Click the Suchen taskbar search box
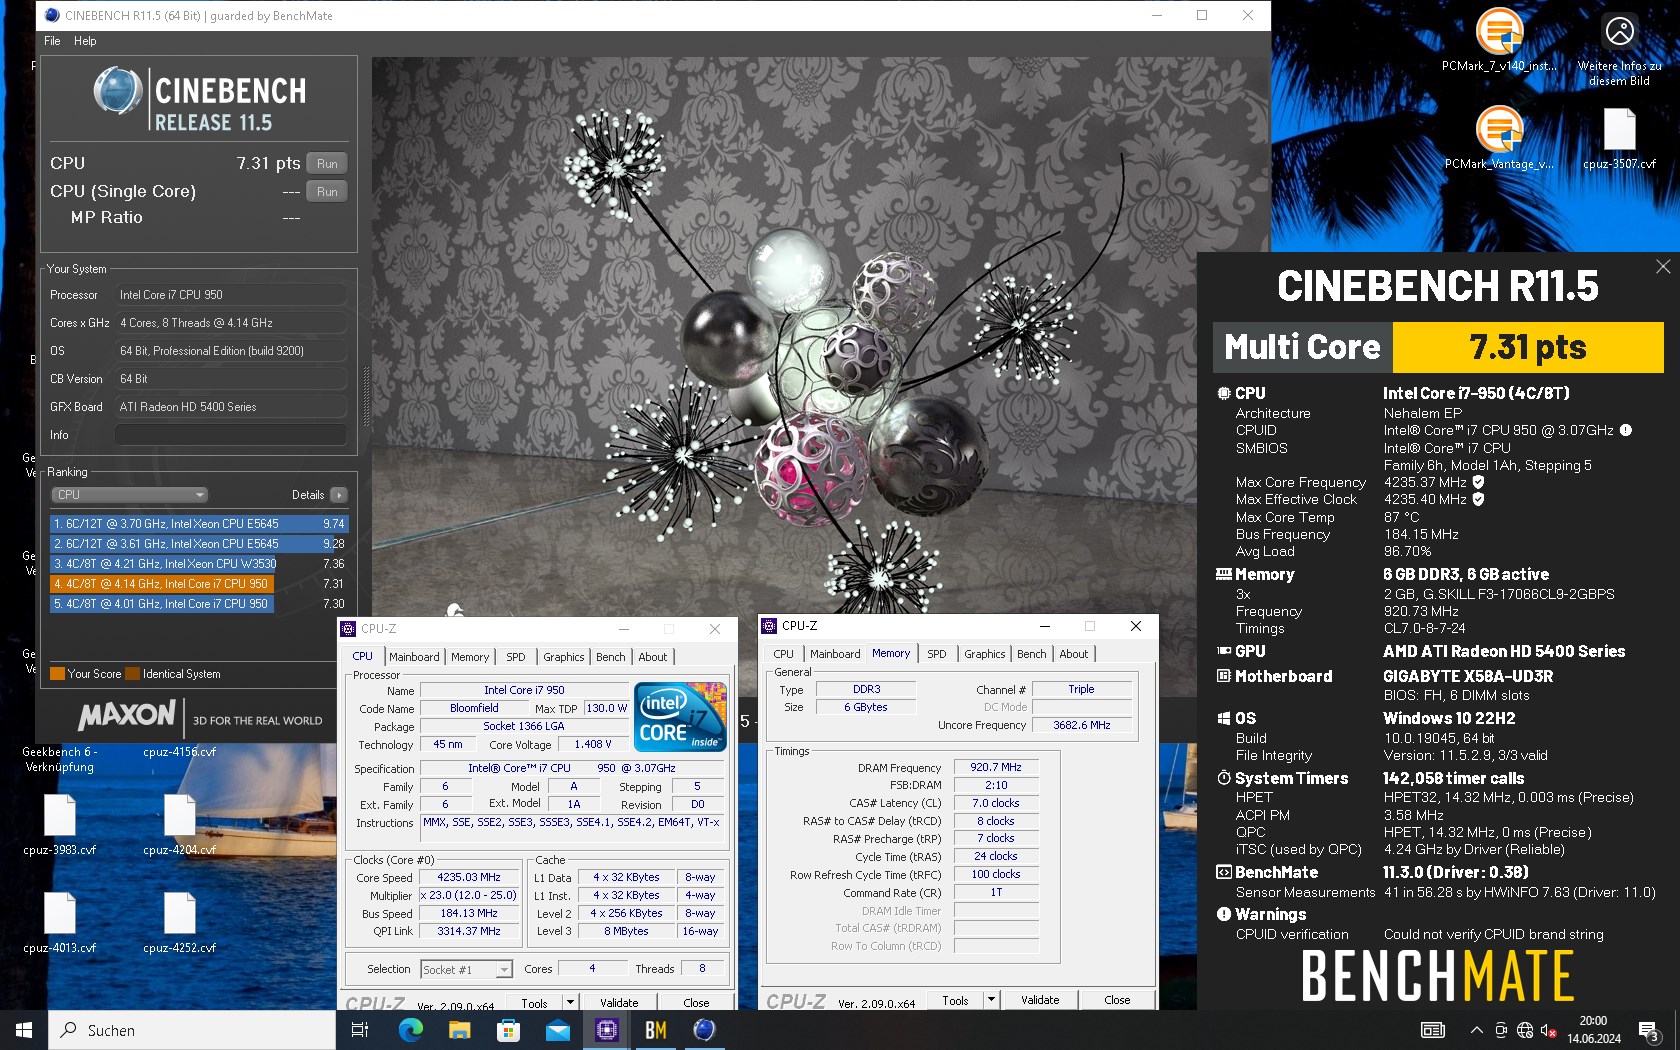The image size is (1680, 1050). (192, 1030)
